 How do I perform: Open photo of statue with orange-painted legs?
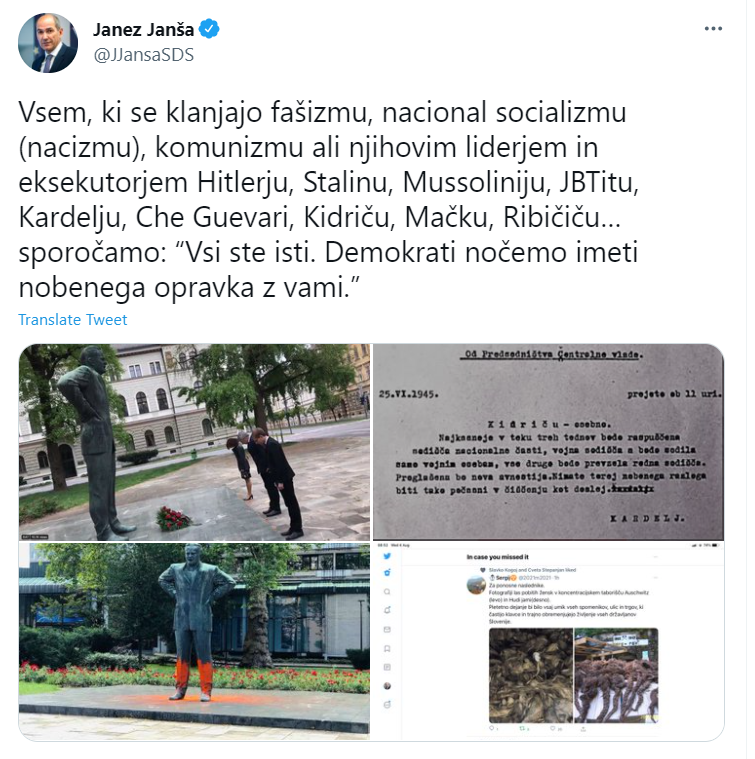tap(195, 641)
